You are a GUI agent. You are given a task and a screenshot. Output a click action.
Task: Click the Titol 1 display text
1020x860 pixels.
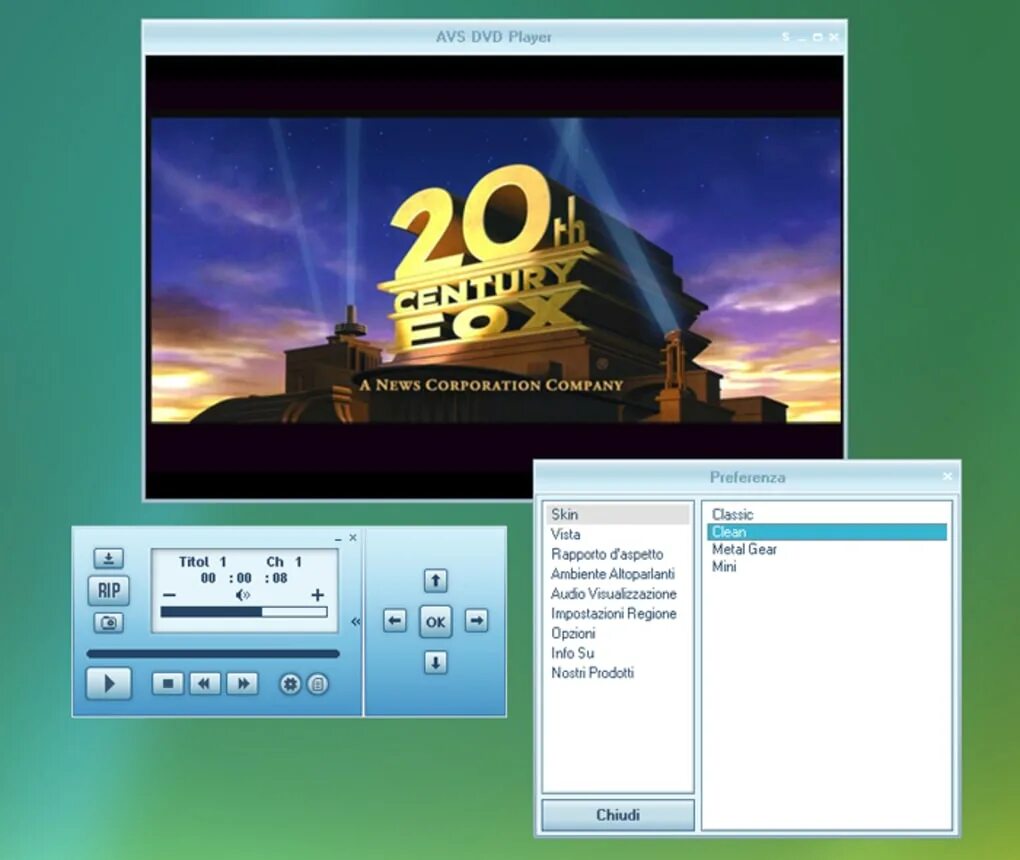point(202,561)
